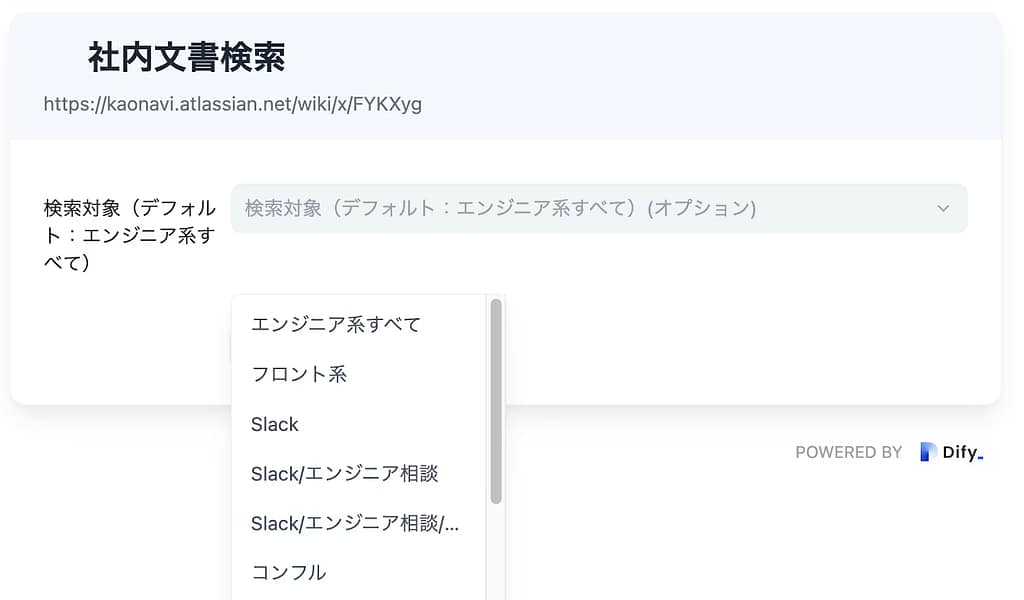Click the Dify wordmark text
1024x600 pixels.
962,453
